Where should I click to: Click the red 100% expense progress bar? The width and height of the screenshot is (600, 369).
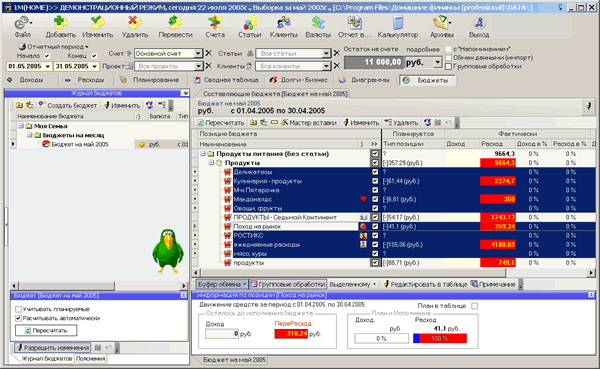point(440,338)
